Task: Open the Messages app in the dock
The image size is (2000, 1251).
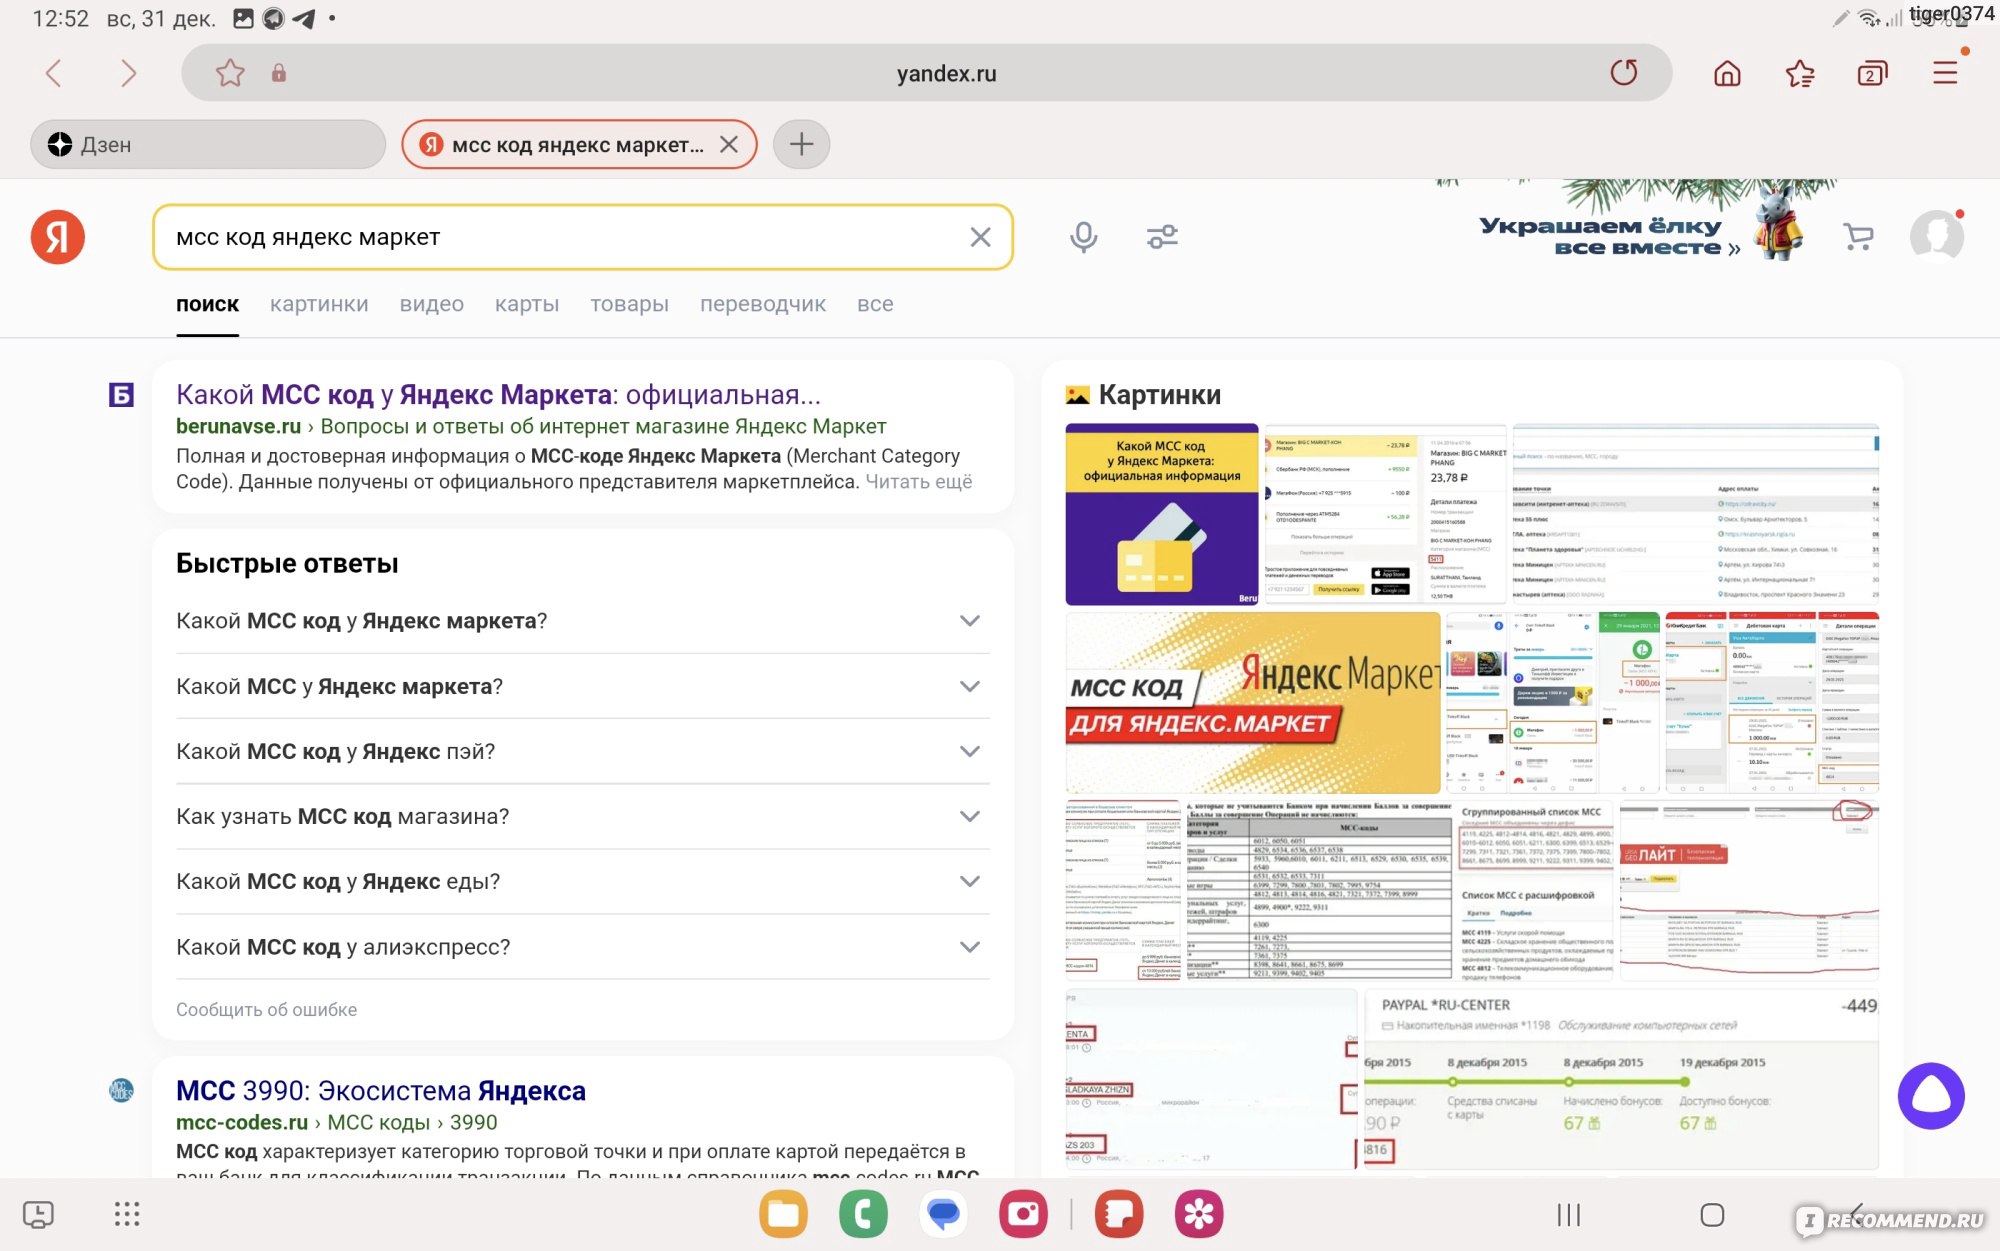Action: (943, 1214)
